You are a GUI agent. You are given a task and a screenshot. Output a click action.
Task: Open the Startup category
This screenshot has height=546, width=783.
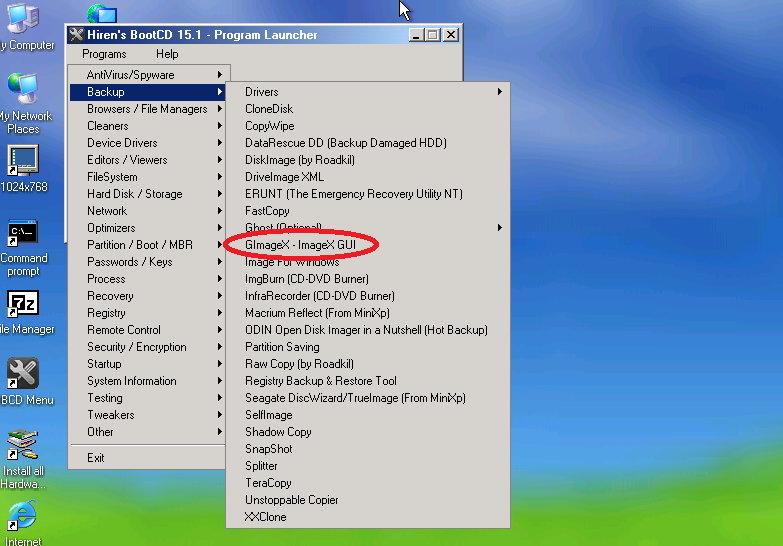pos(148,364)
